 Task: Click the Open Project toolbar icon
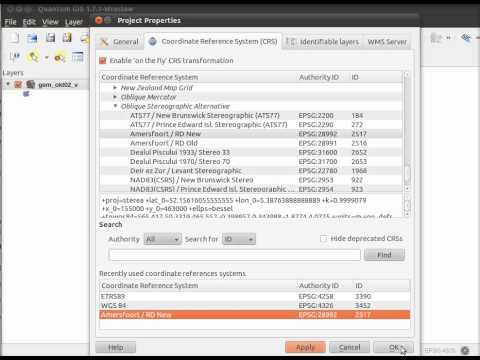coord(32,38)
